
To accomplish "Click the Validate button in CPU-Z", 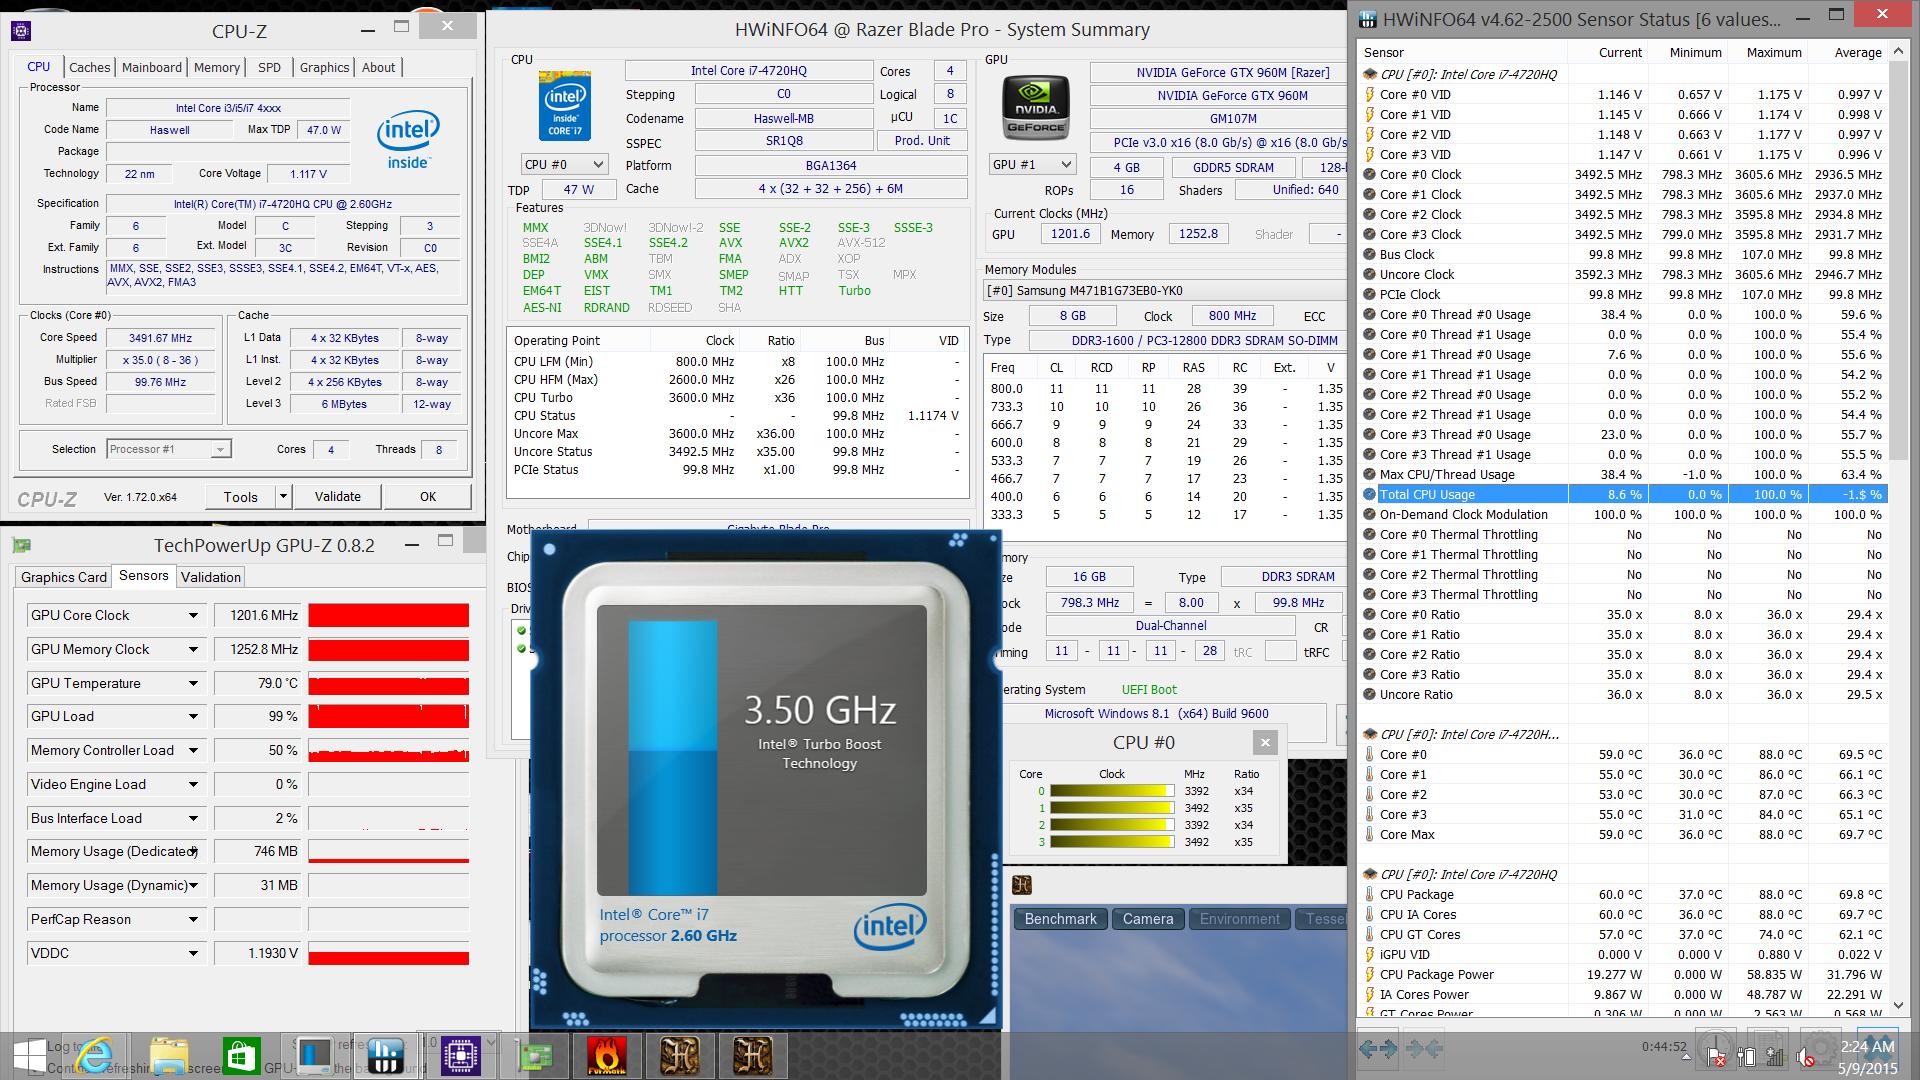I will pyautogui.click(x=338, y=496).
